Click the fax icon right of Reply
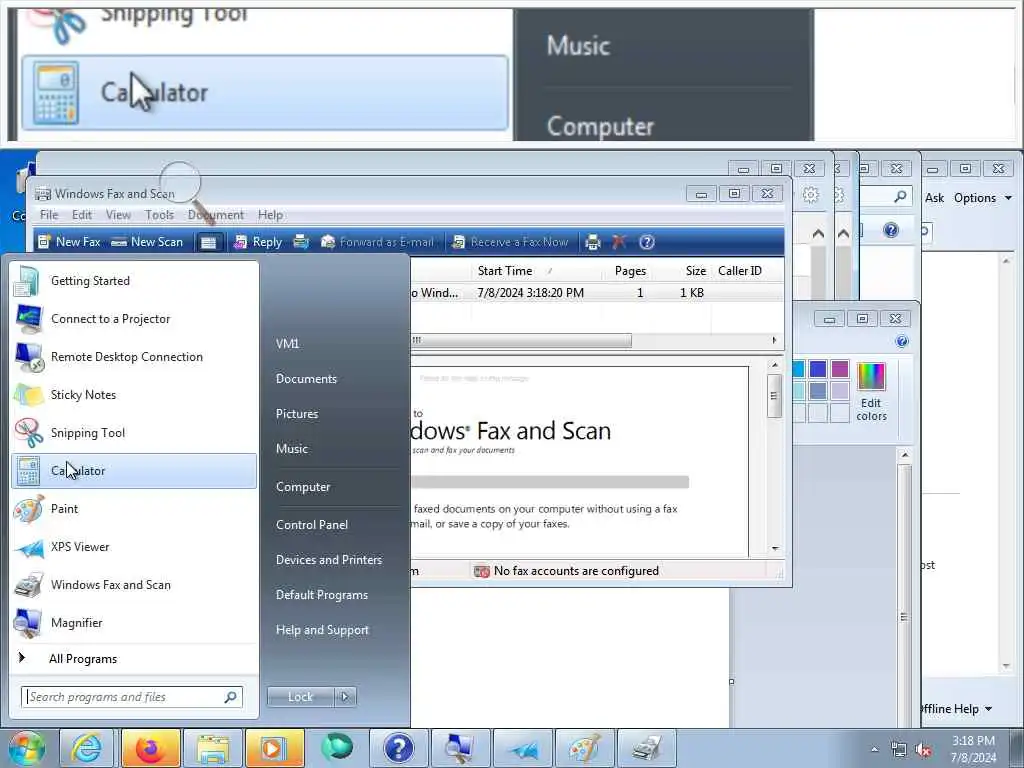 pos(301,242)
